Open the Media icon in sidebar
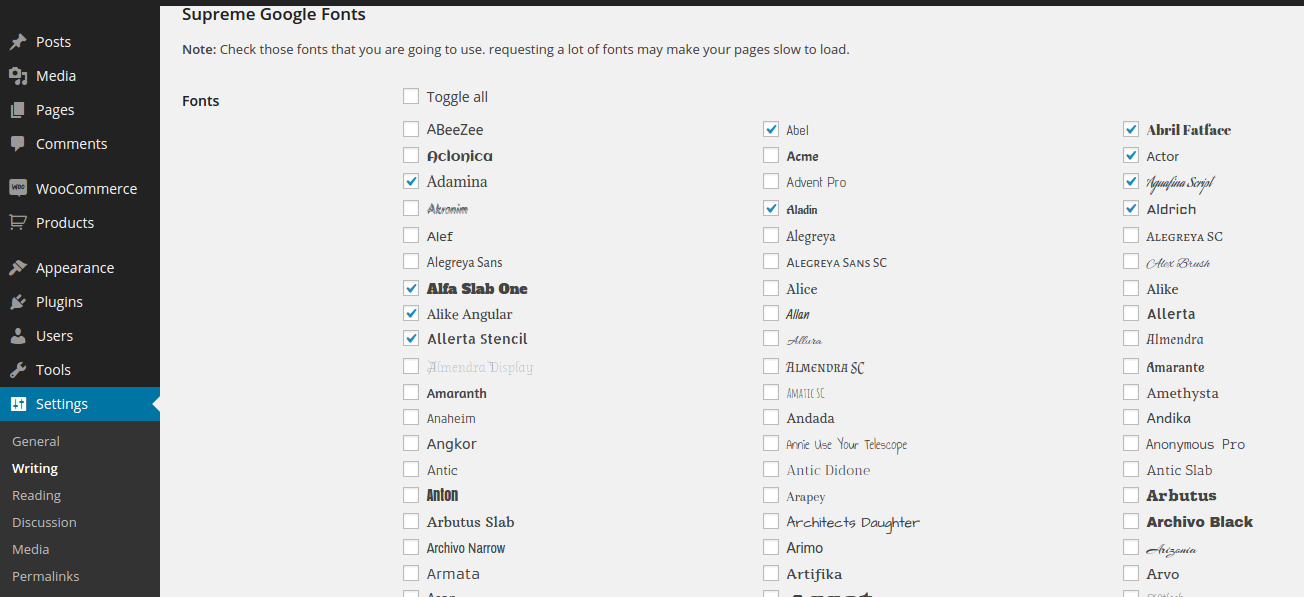The image size is (1304, 597). point(18,76)
